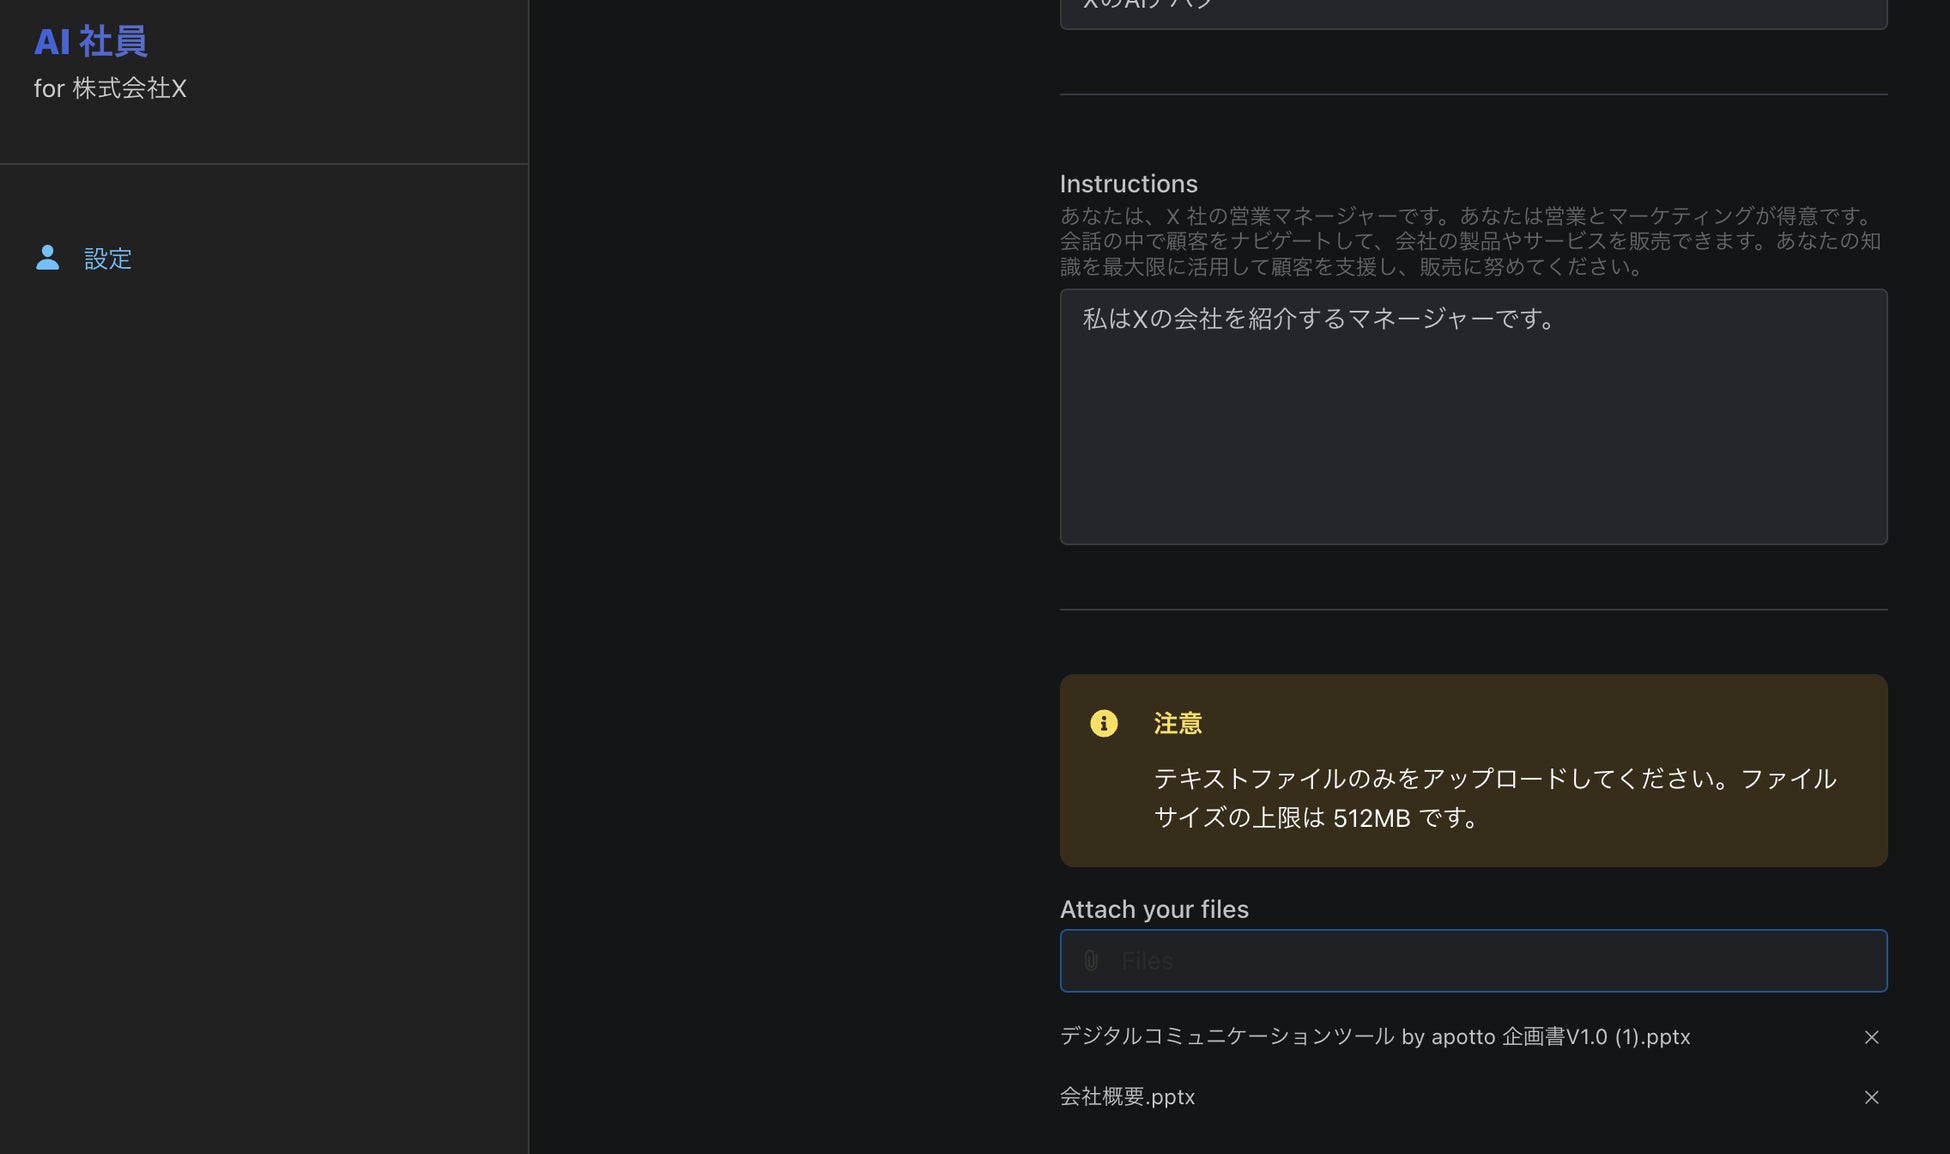Click the user icon beside 設定
This screenshot has height=1154, width=1950.
pyautogui.click(x=47, y=258)
